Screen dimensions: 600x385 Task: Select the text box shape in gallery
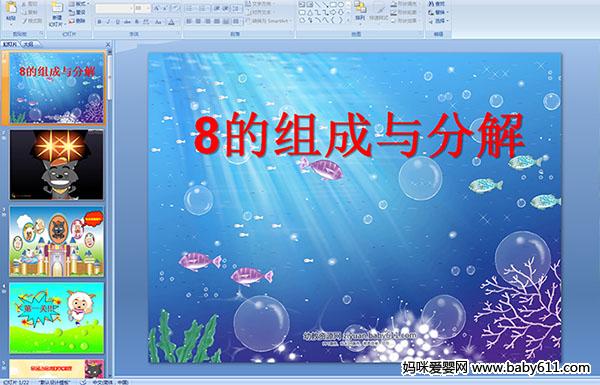click(302, 5)
